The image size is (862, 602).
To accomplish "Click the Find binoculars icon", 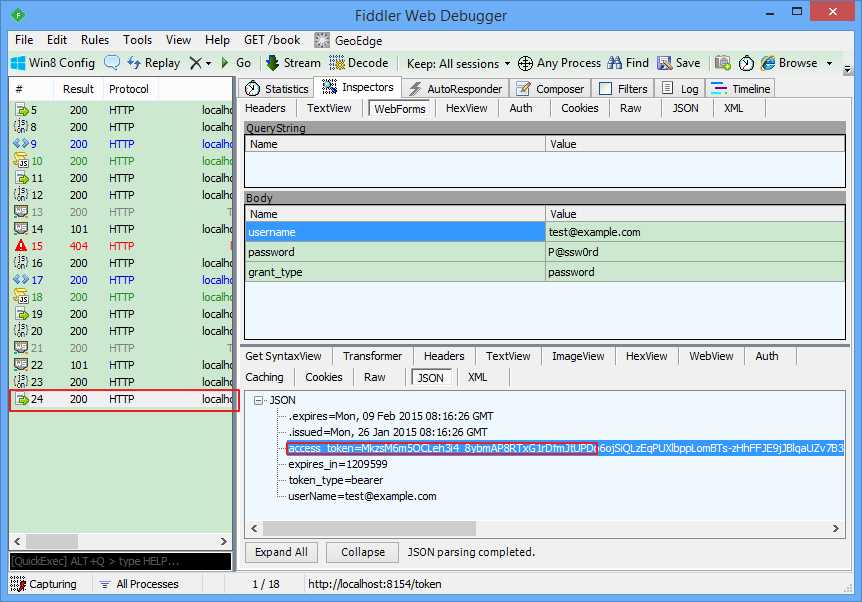I will coord(614,63).
